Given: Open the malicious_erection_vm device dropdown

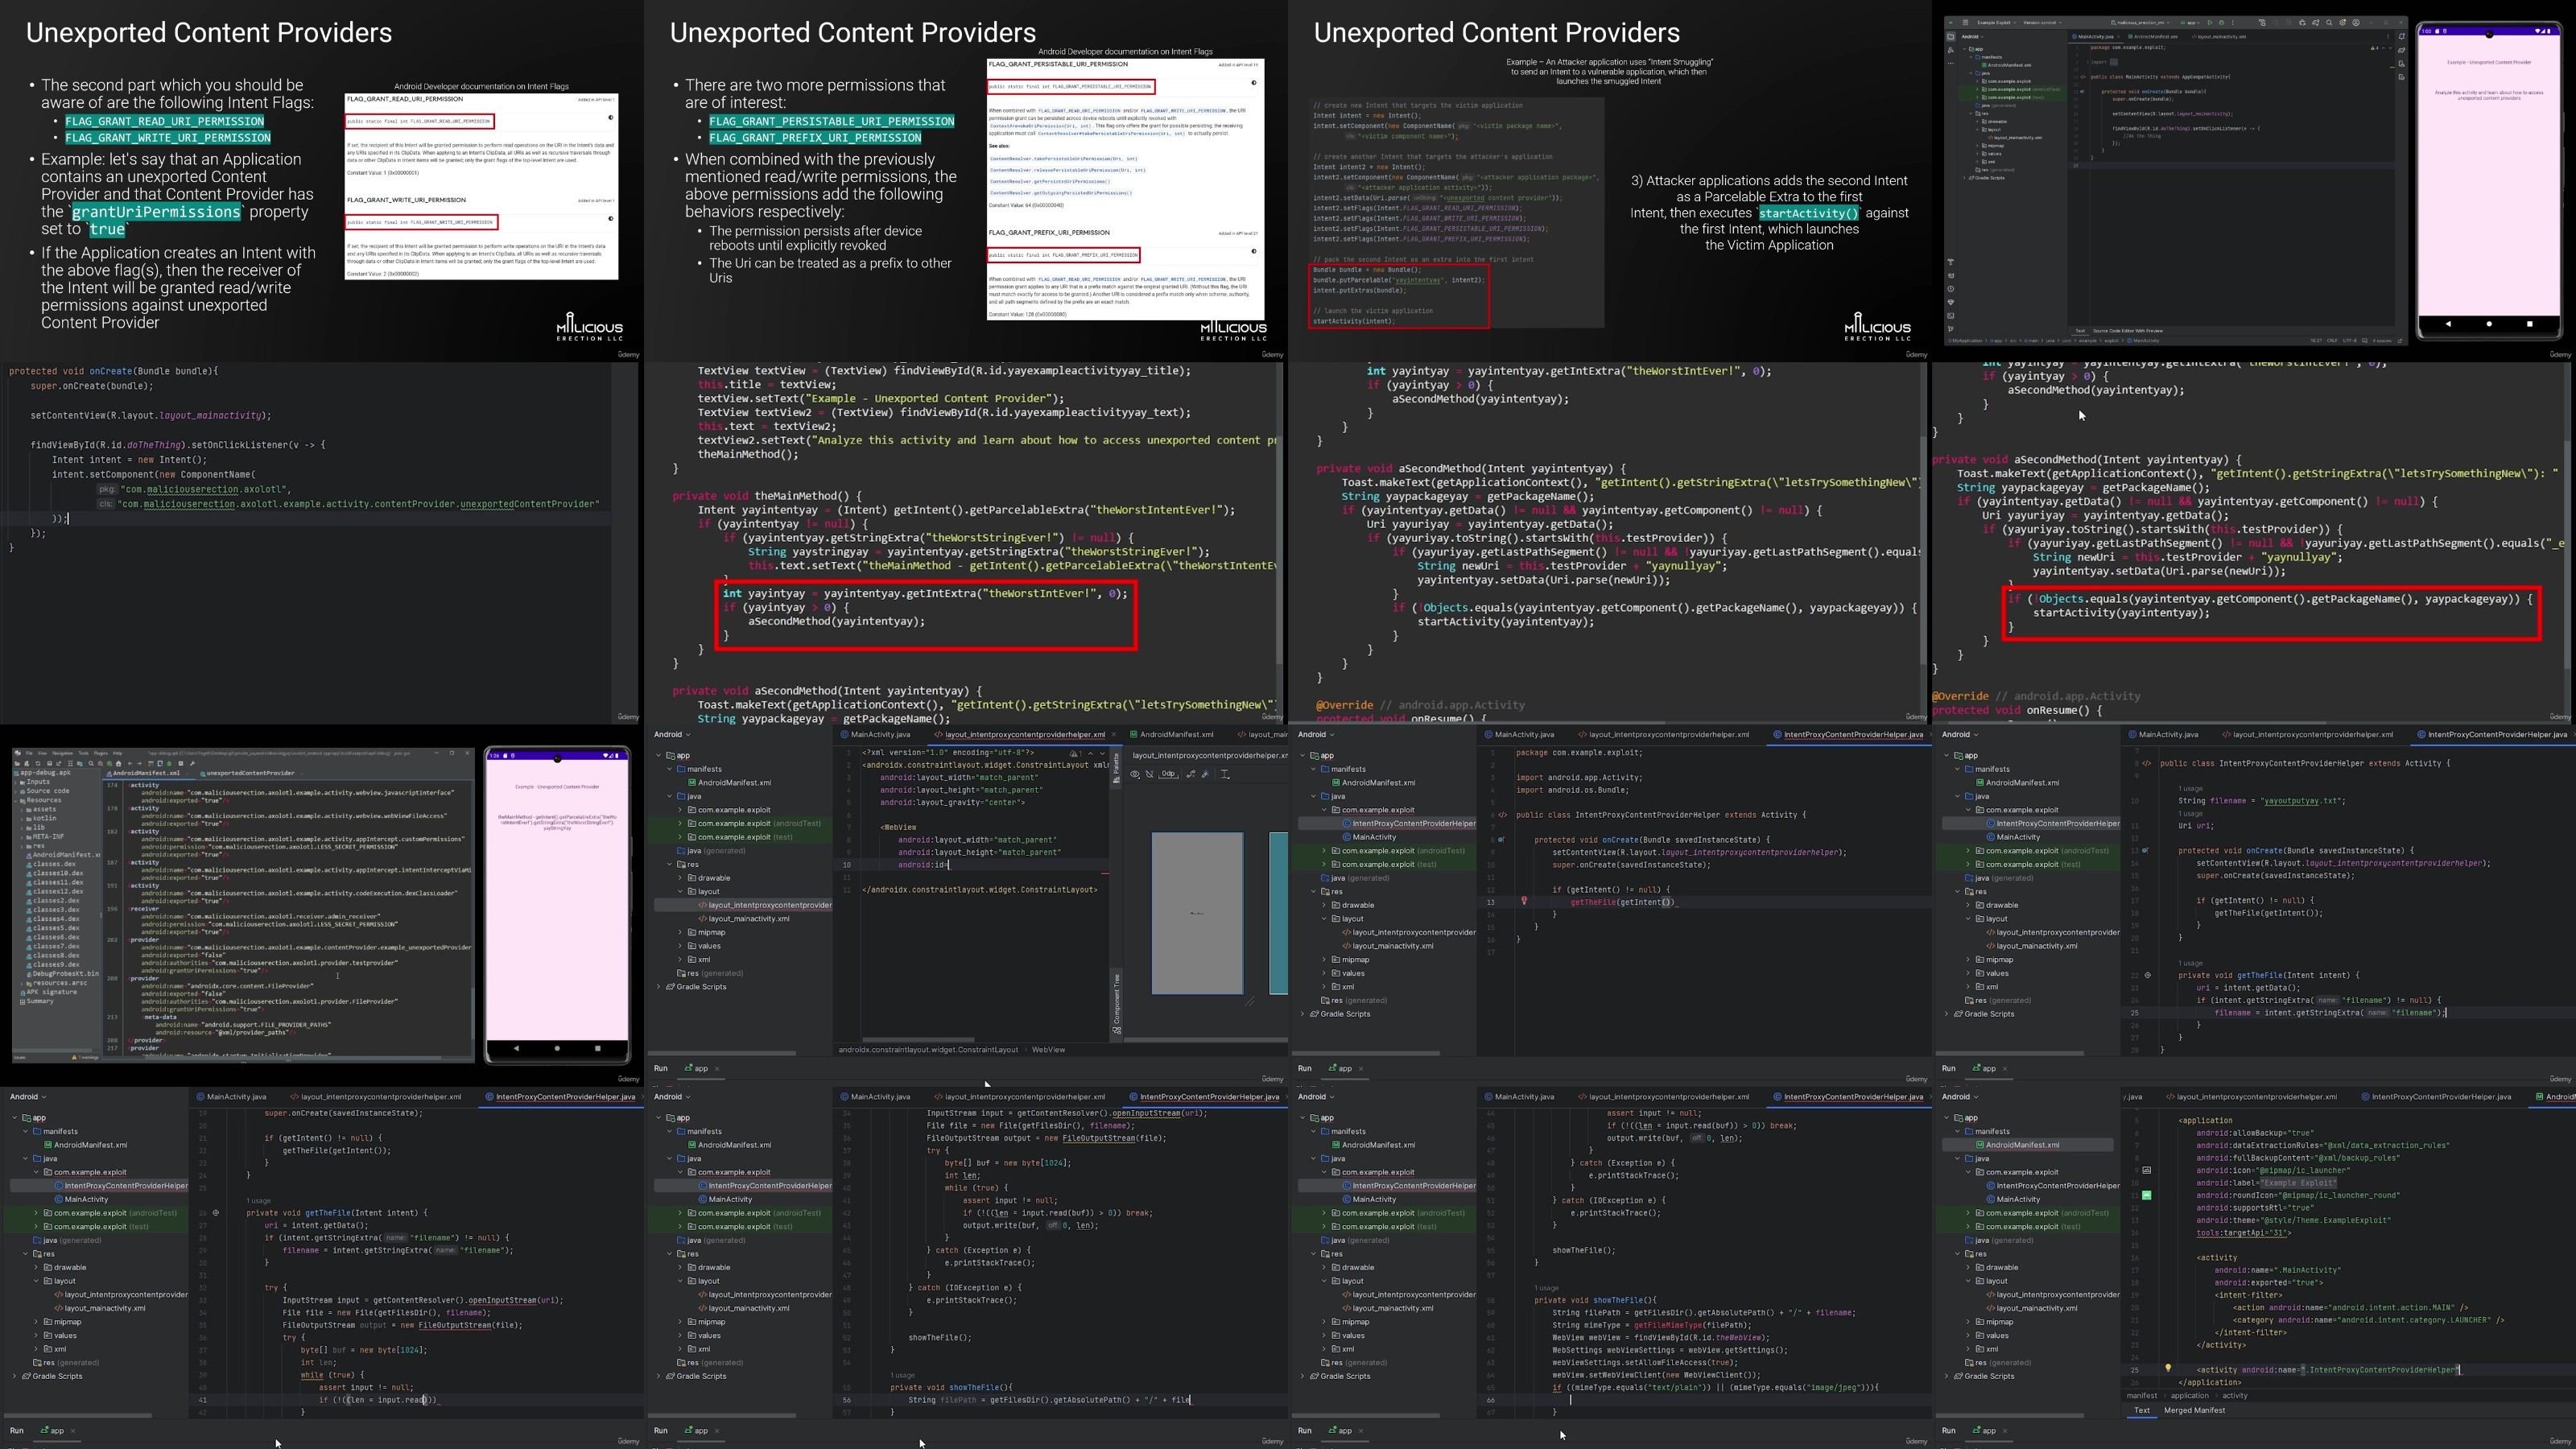Looking at the screenshot, I should [2140, 23].
